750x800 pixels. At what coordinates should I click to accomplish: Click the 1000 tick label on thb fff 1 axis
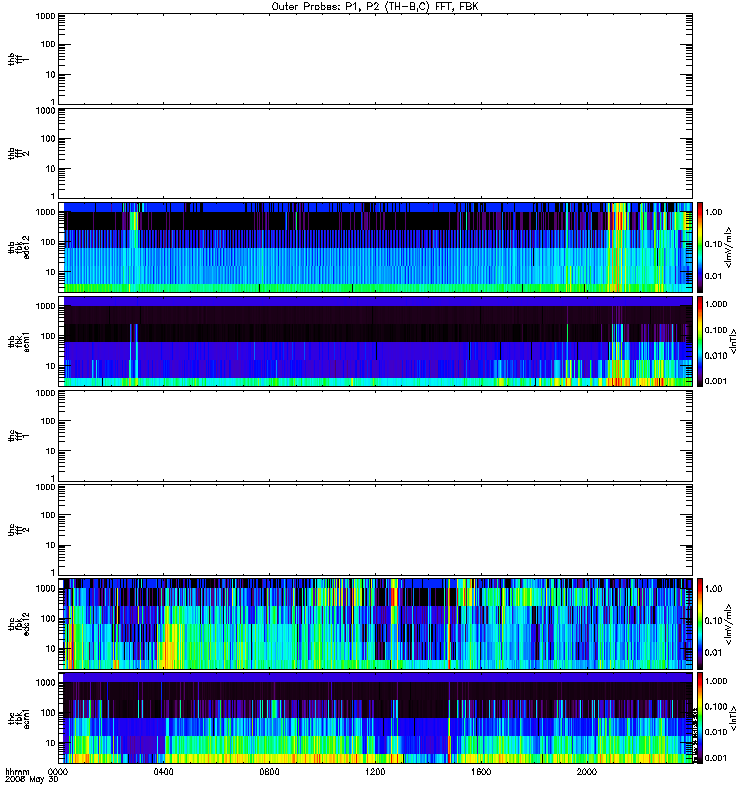coord(45,16)
